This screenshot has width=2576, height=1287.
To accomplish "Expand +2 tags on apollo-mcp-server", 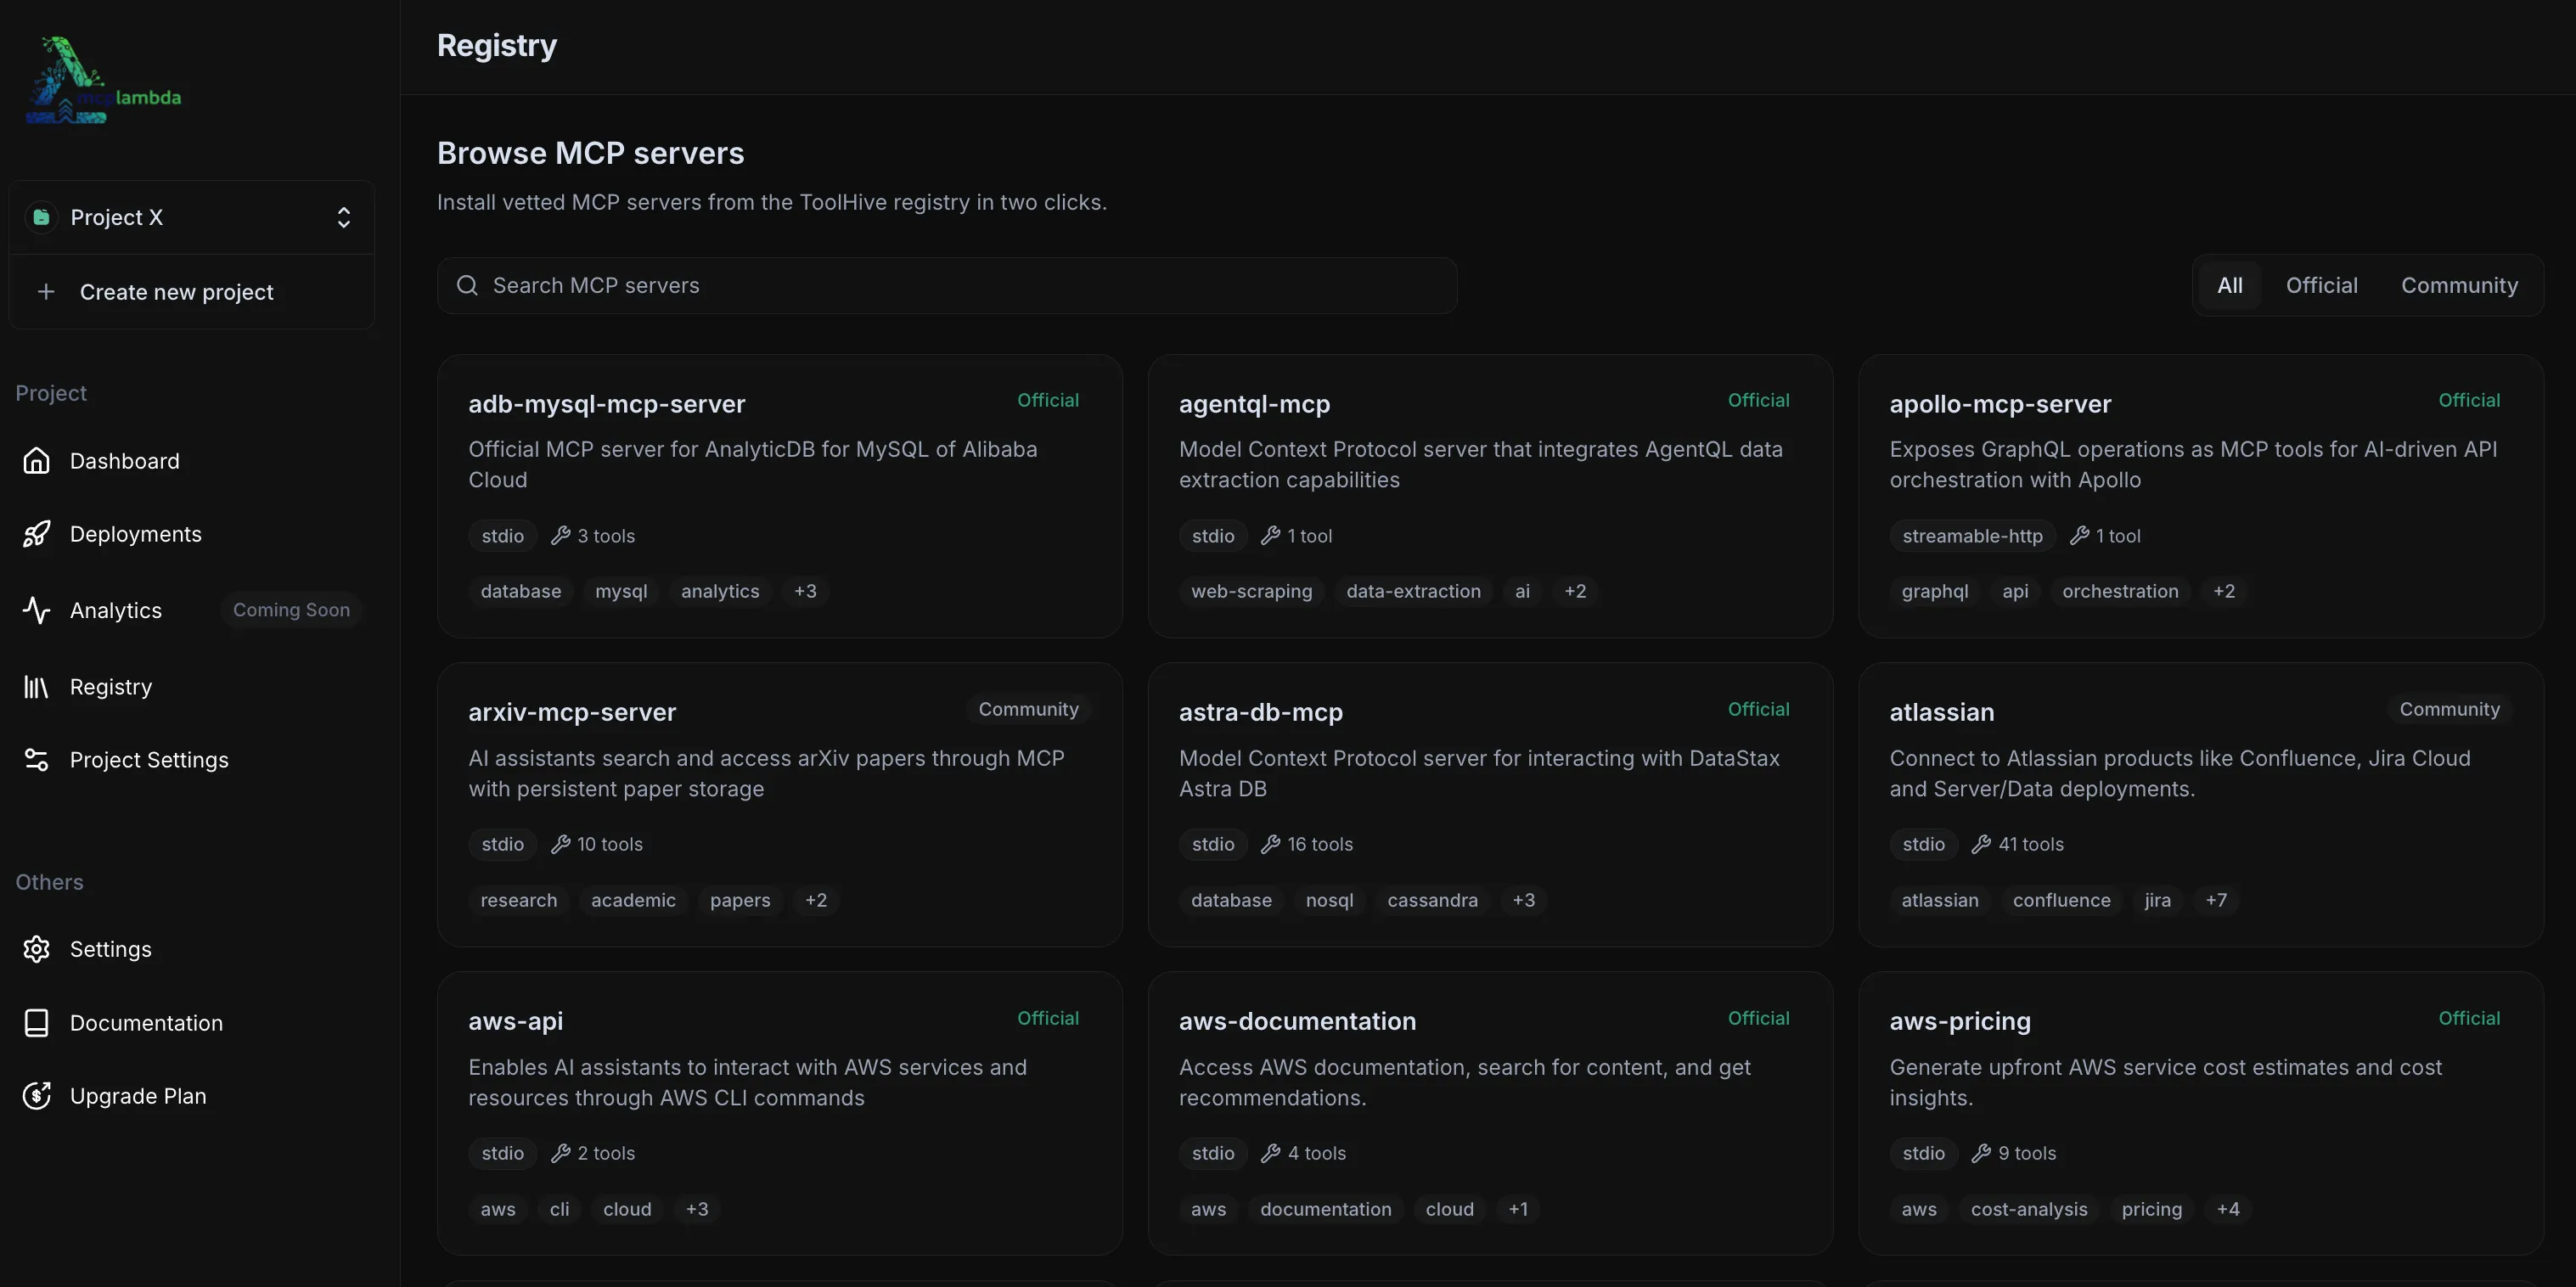I will click(2223, 591).
